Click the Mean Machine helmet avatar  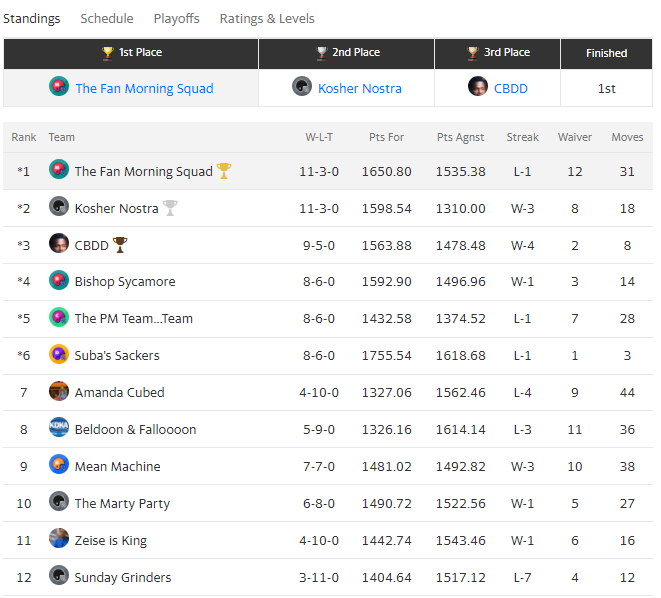59,465
